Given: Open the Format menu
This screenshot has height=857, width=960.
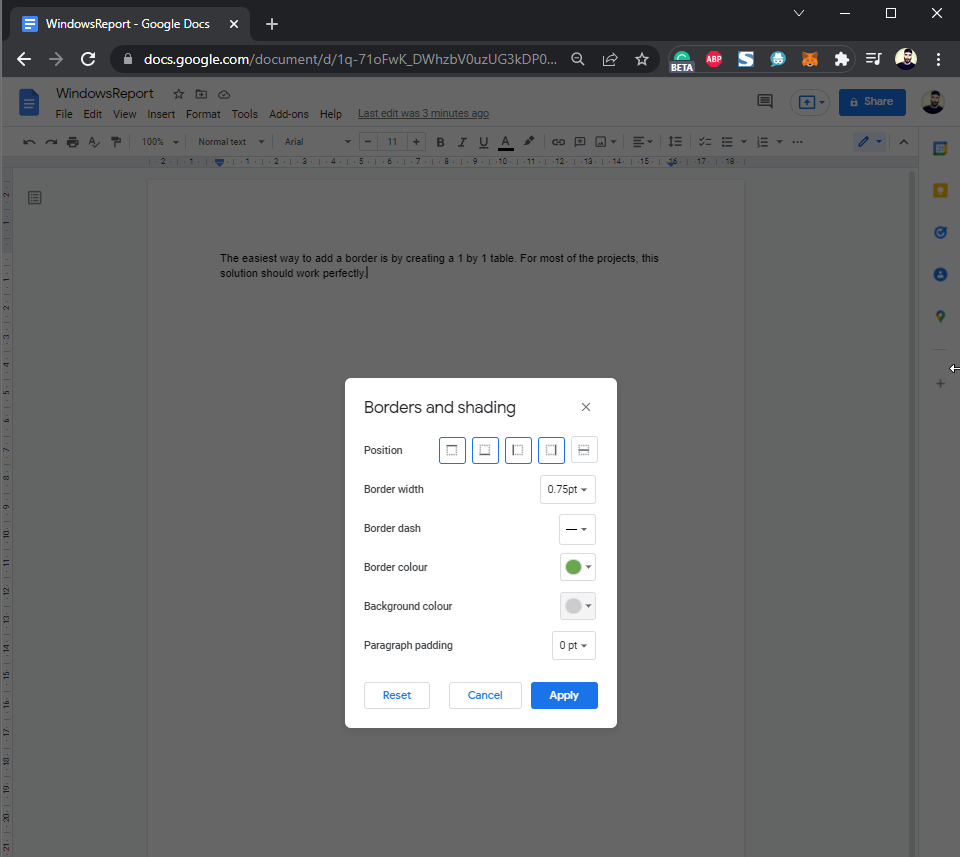Looking at the screenshot, I should coord(203,114).
